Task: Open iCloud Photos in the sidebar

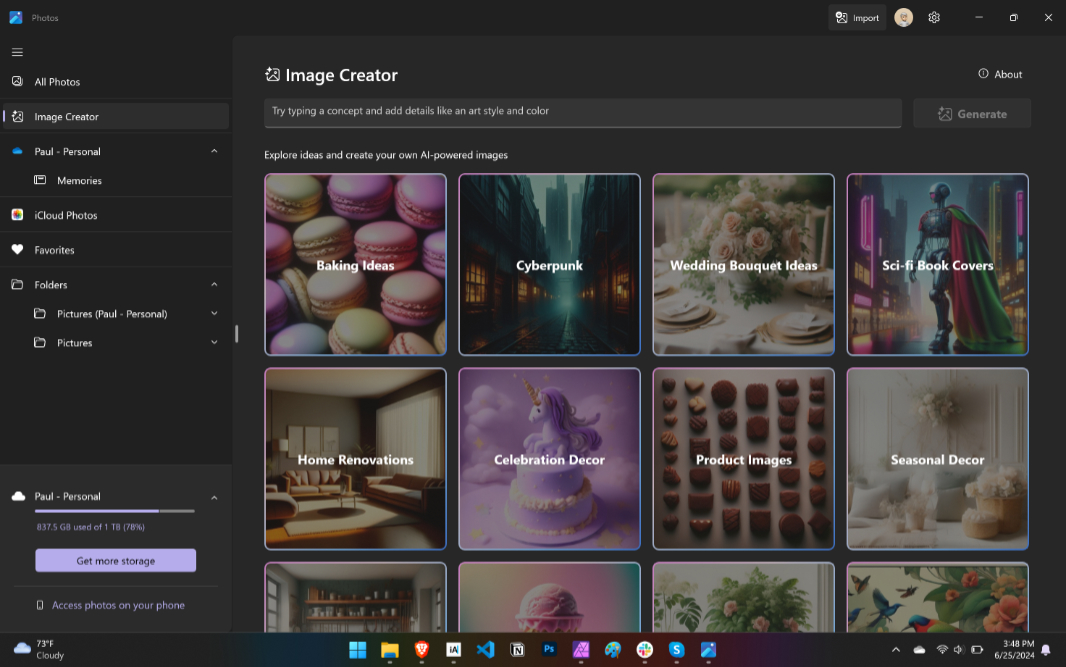Action: [x=116, y=215]
